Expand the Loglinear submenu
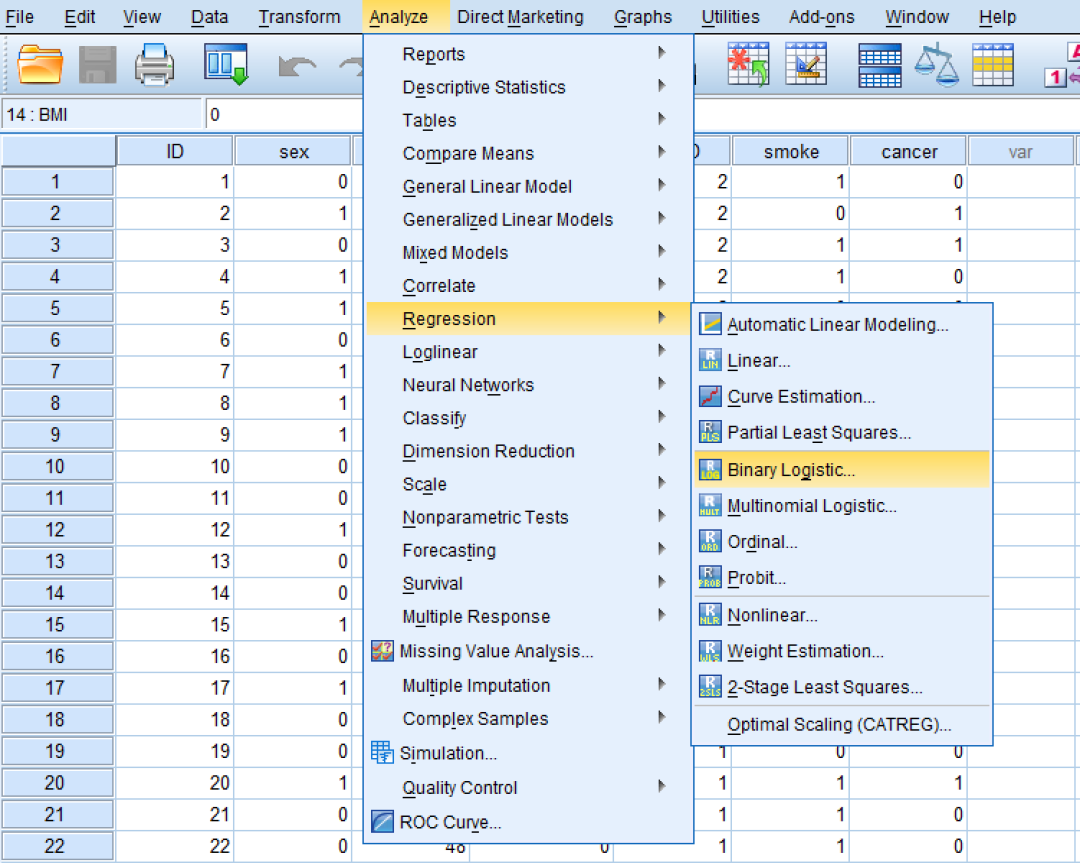 [528, 351]
